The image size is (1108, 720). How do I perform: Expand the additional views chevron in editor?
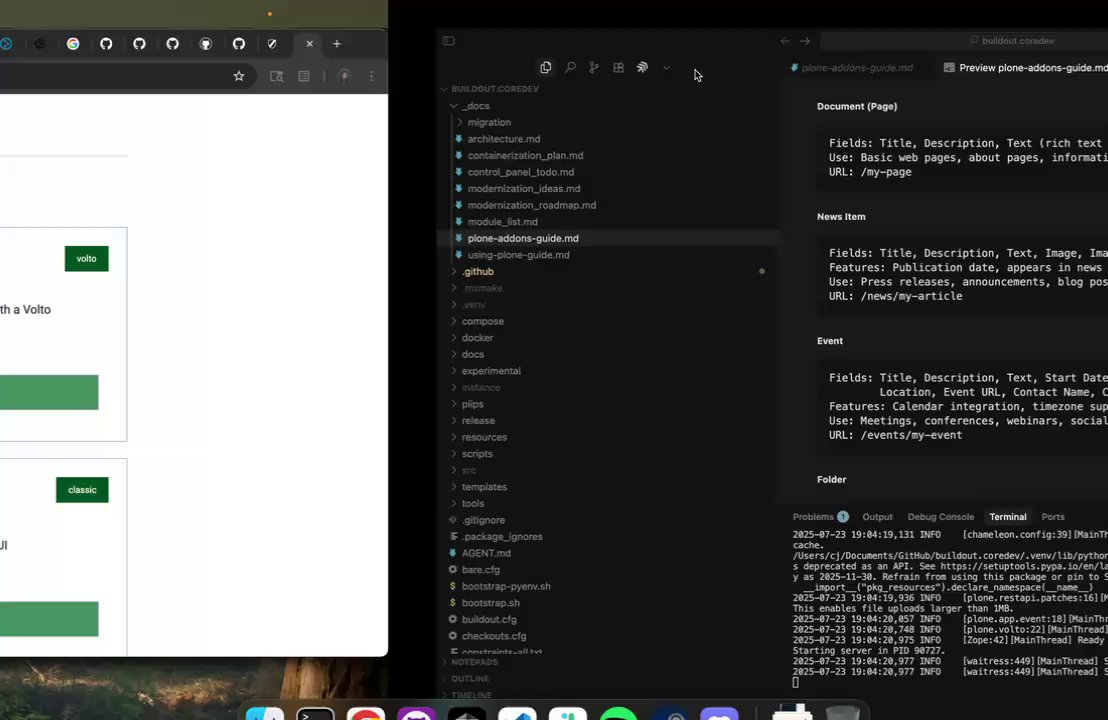click(666, 68)
